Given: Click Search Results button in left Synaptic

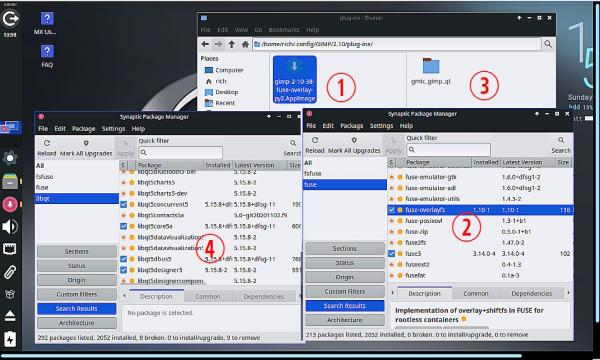Looking at the screenshot, I should [77, 308].
